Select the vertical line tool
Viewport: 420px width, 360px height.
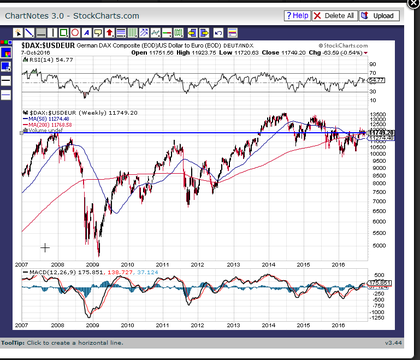pyautogui.click(x=52, y=33)
